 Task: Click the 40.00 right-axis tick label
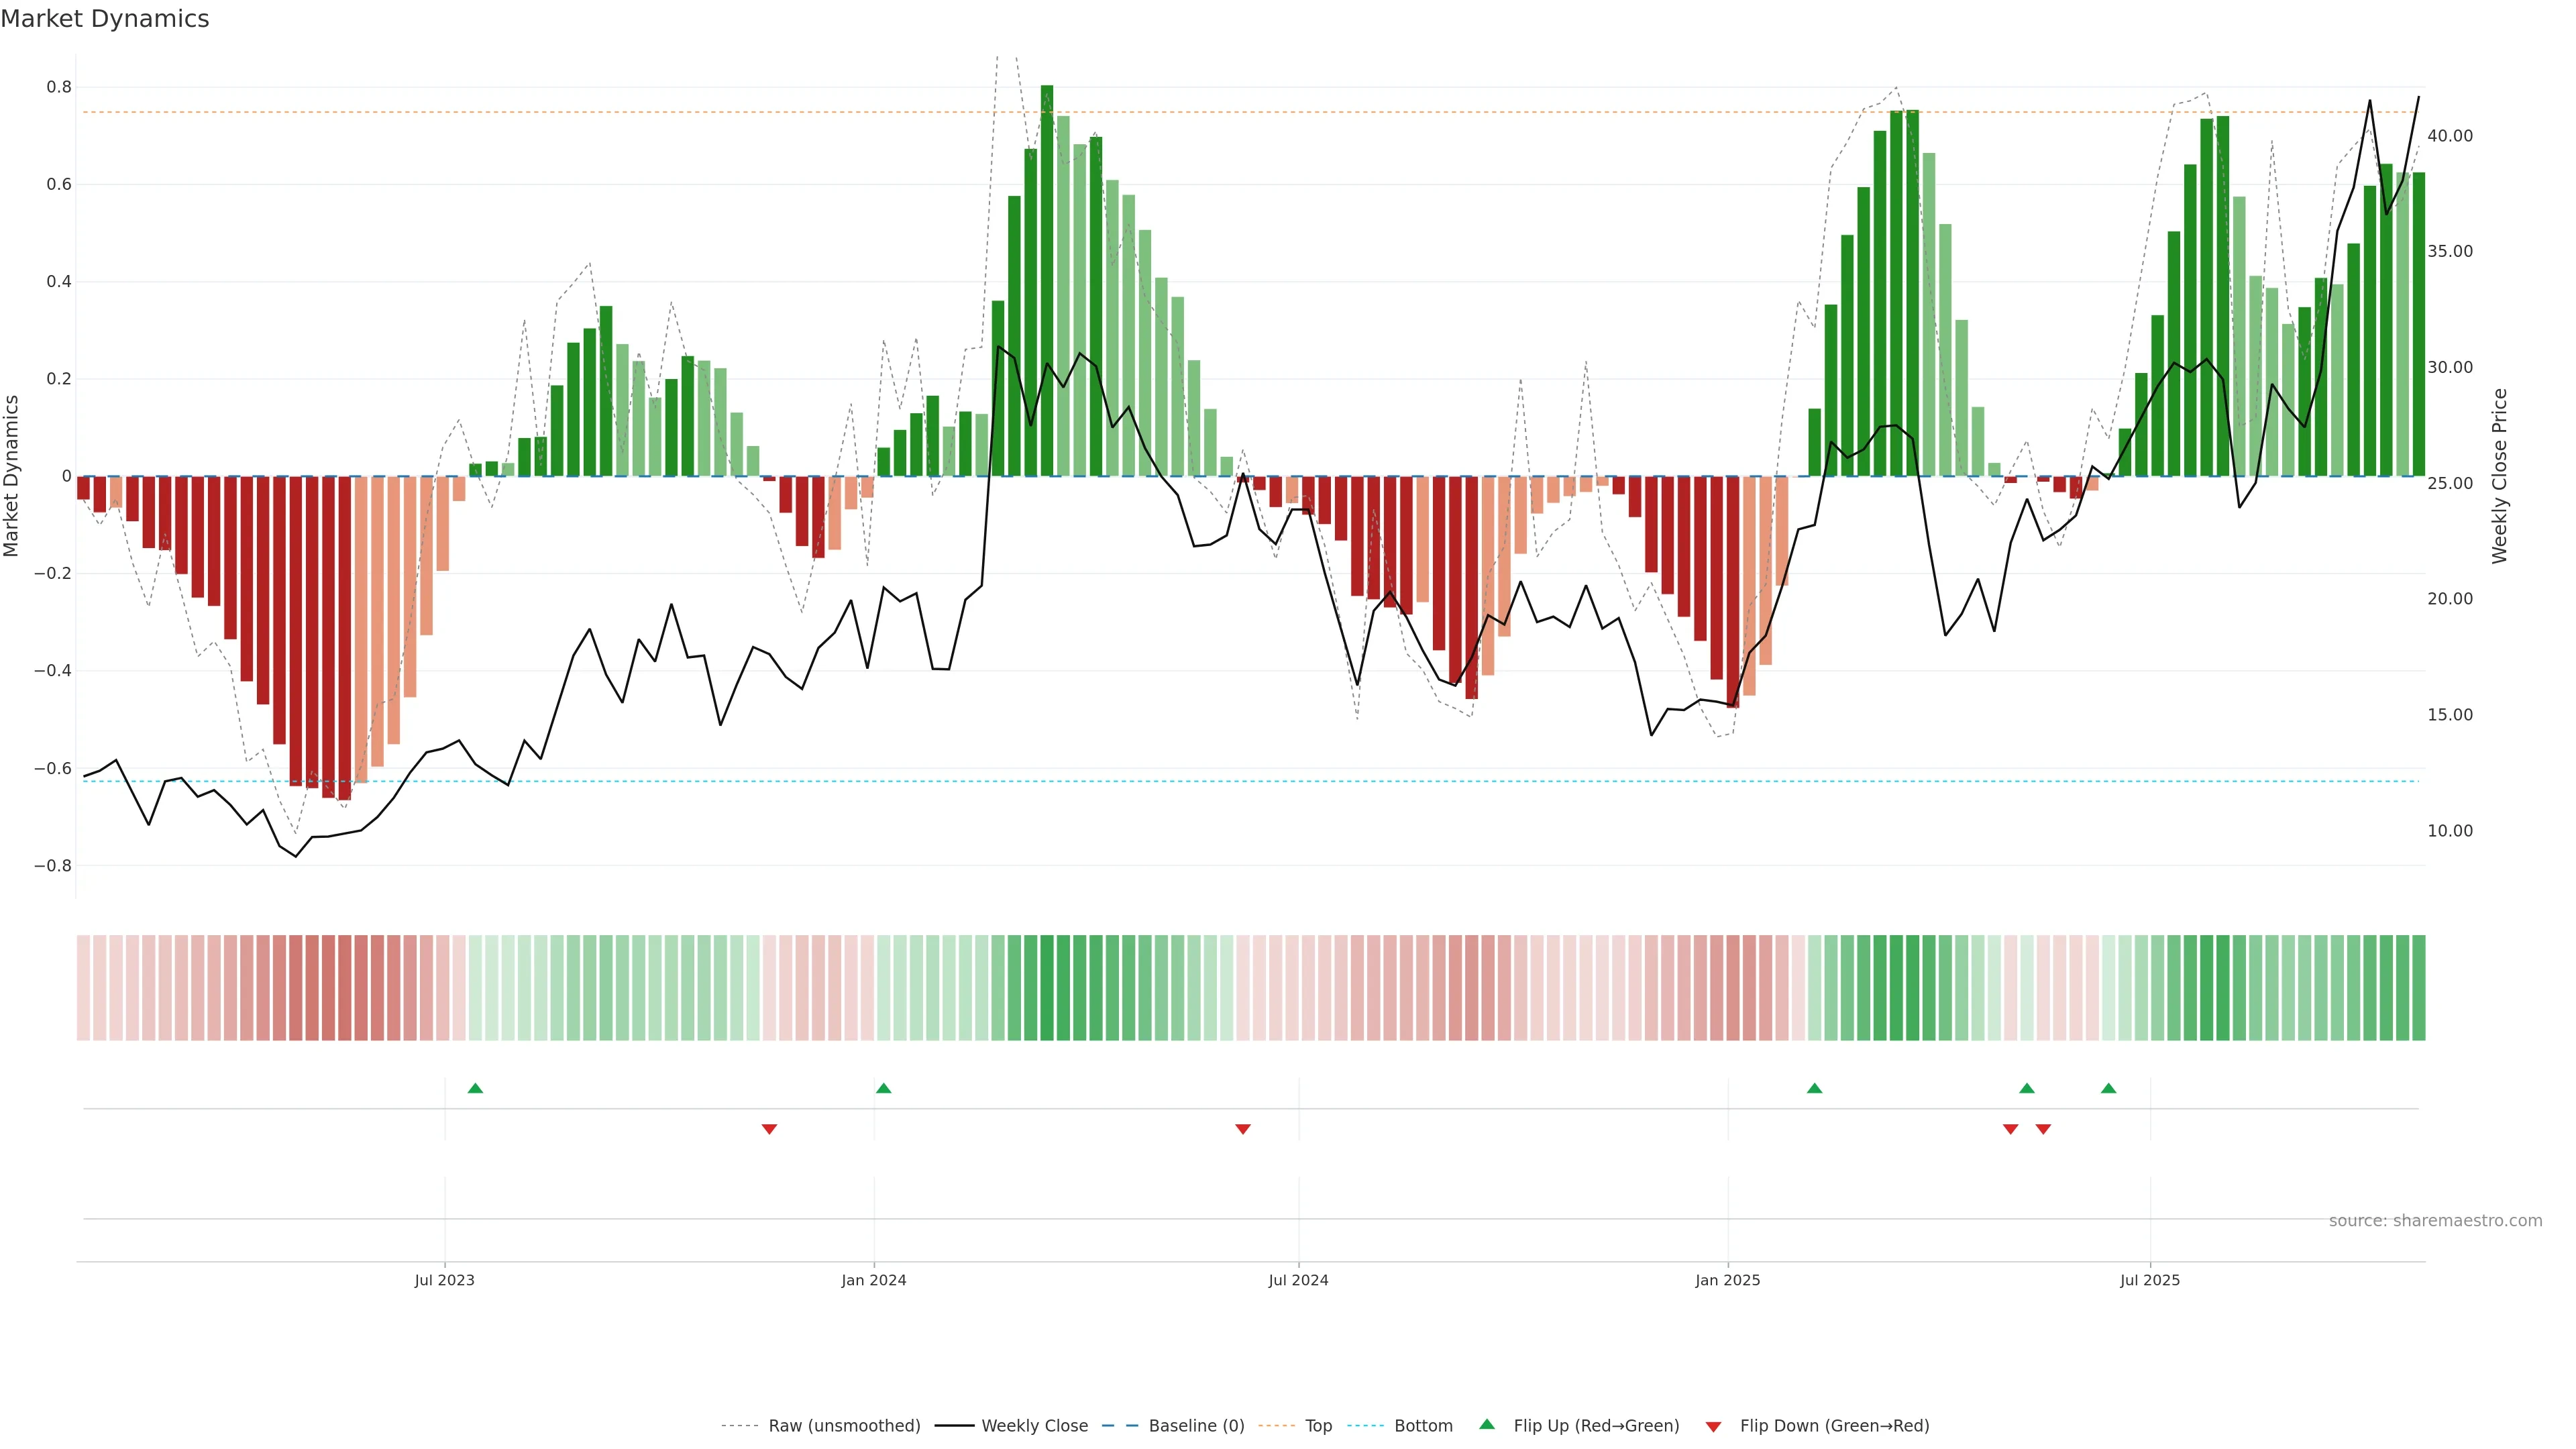tap(2449, 136)
